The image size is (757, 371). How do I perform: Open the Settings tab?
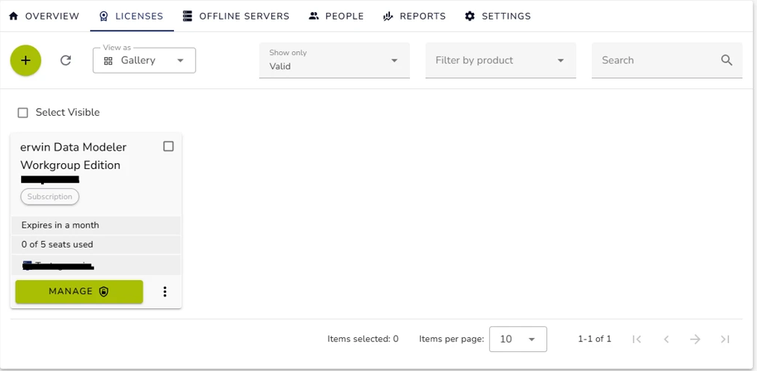point(498,16)
